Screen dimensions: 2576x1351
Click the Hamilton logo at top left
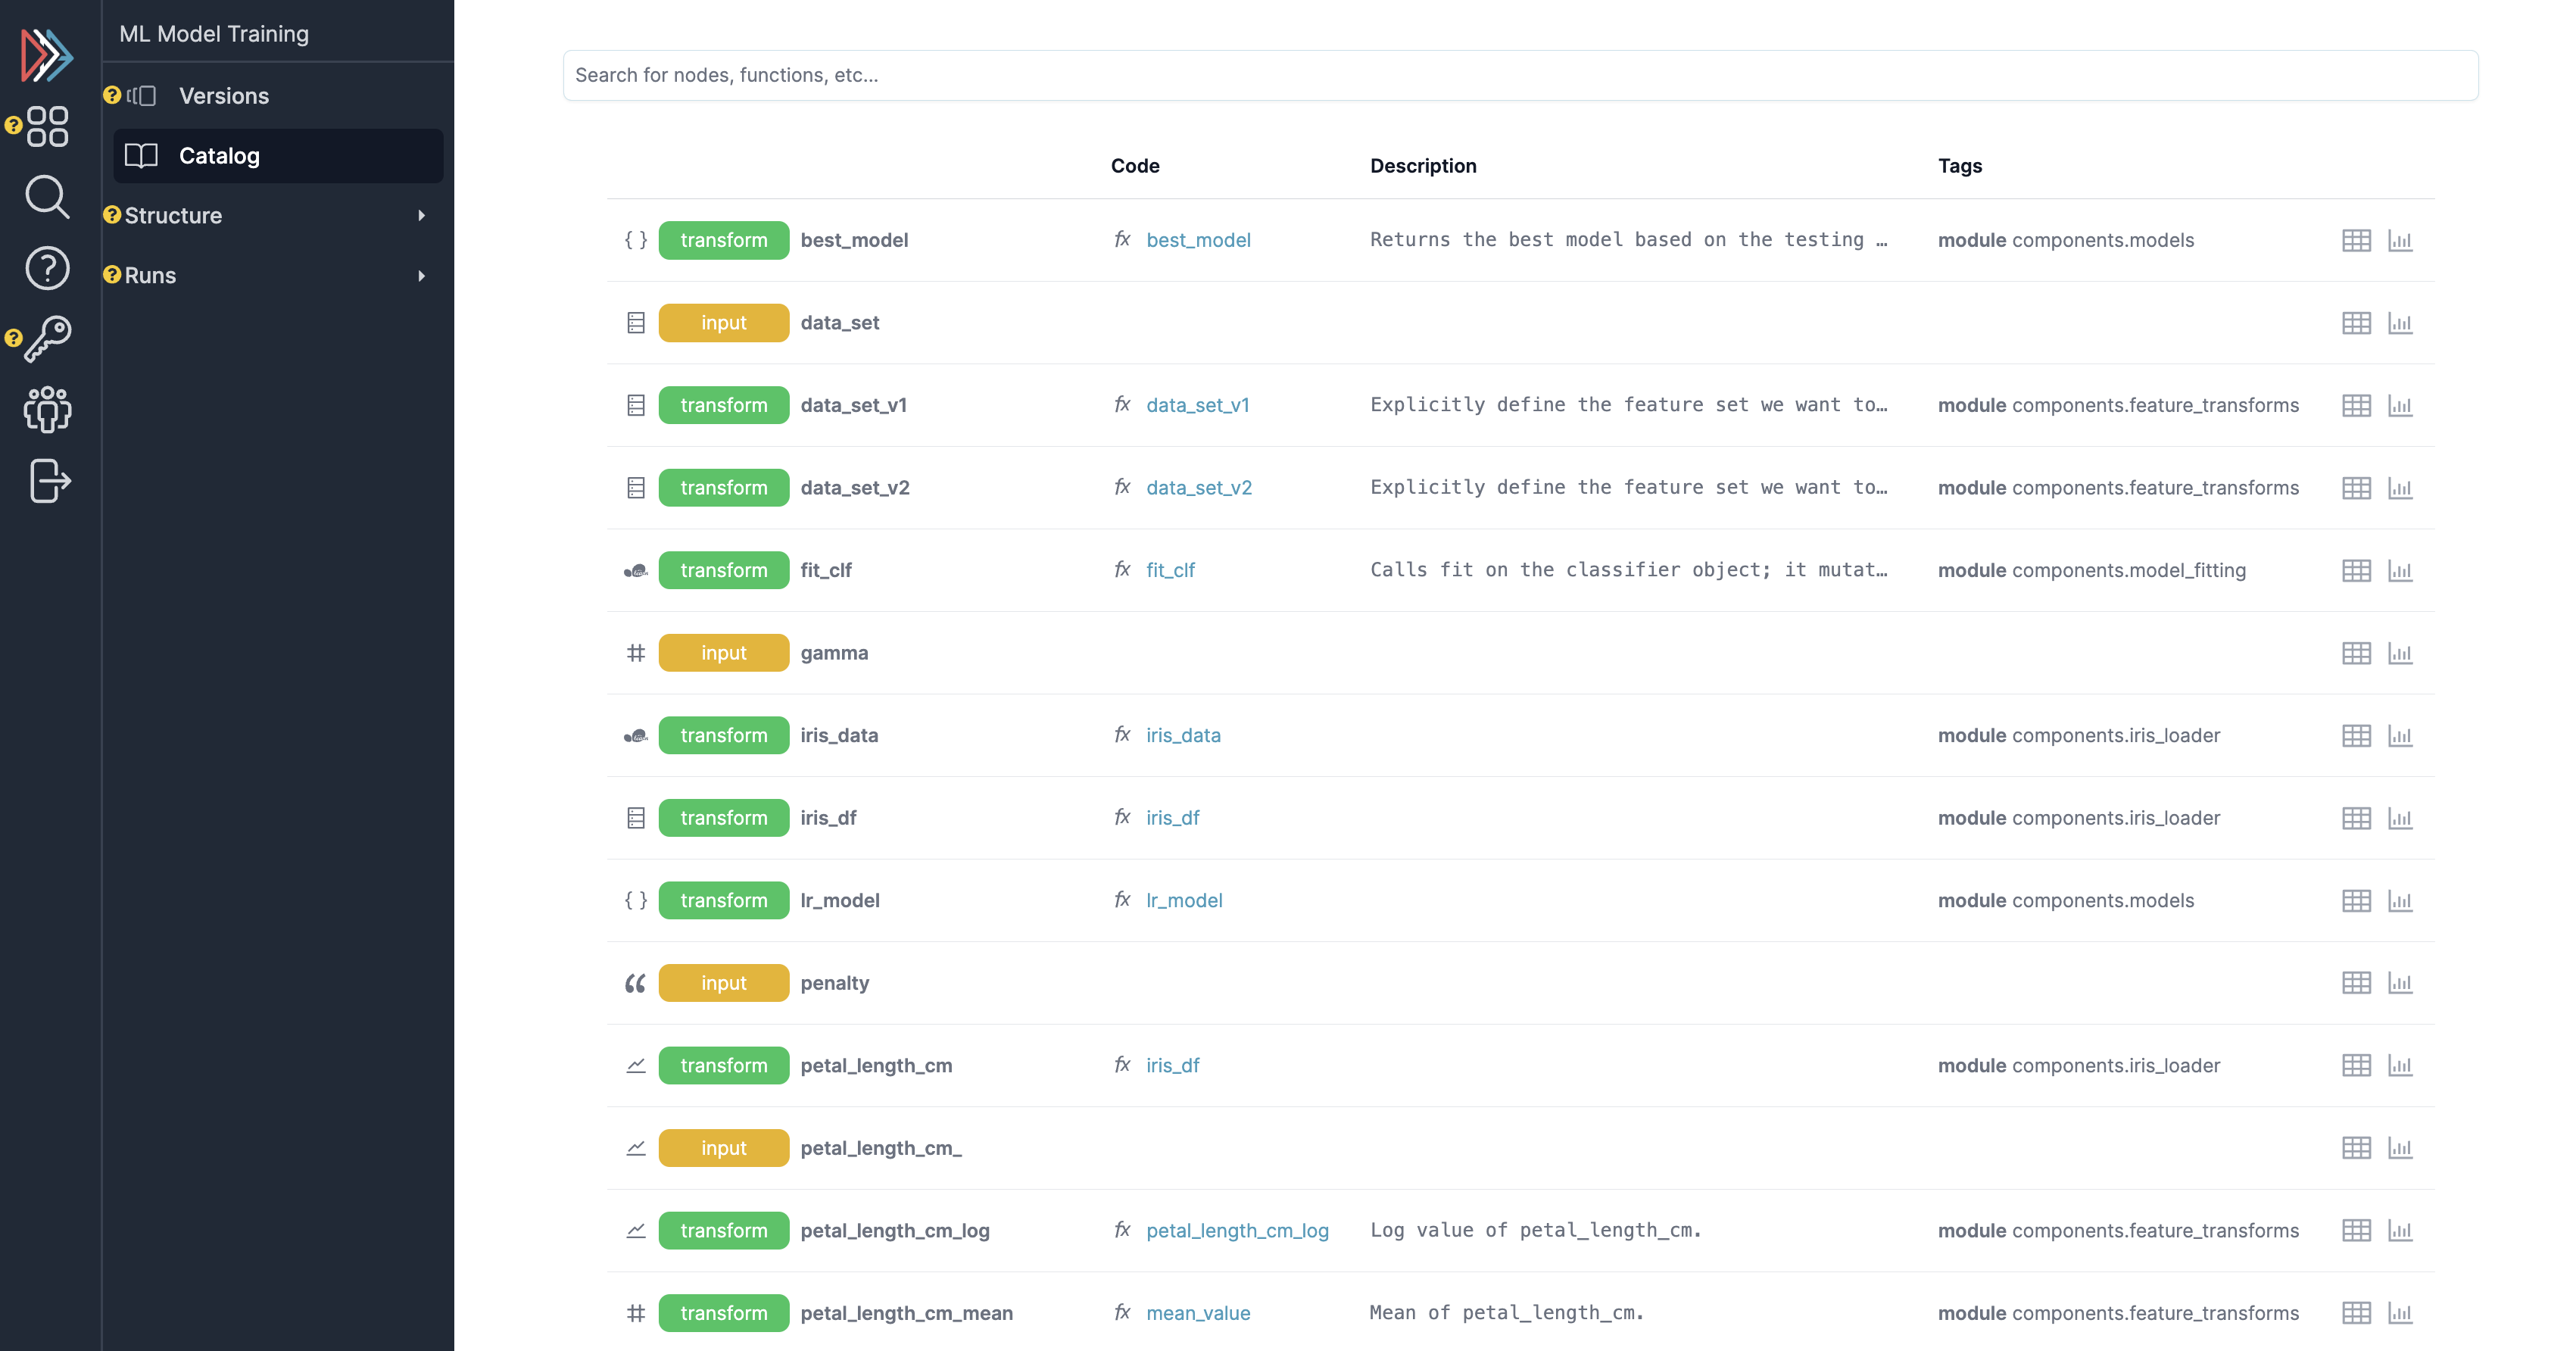pos(47,55)
